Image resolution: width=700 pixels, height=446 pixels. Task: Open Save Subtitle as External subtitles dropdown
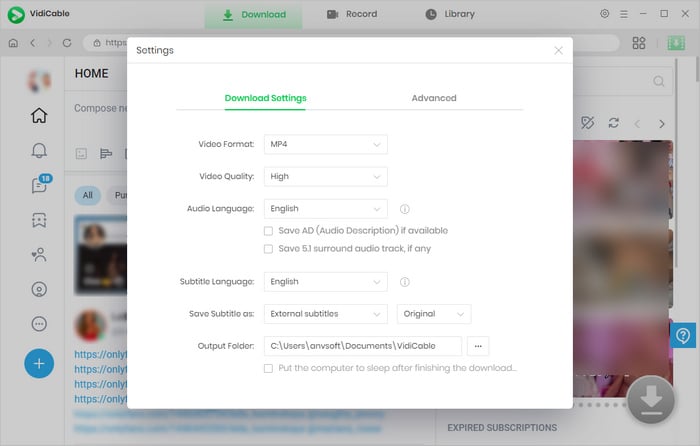[325, 314]
